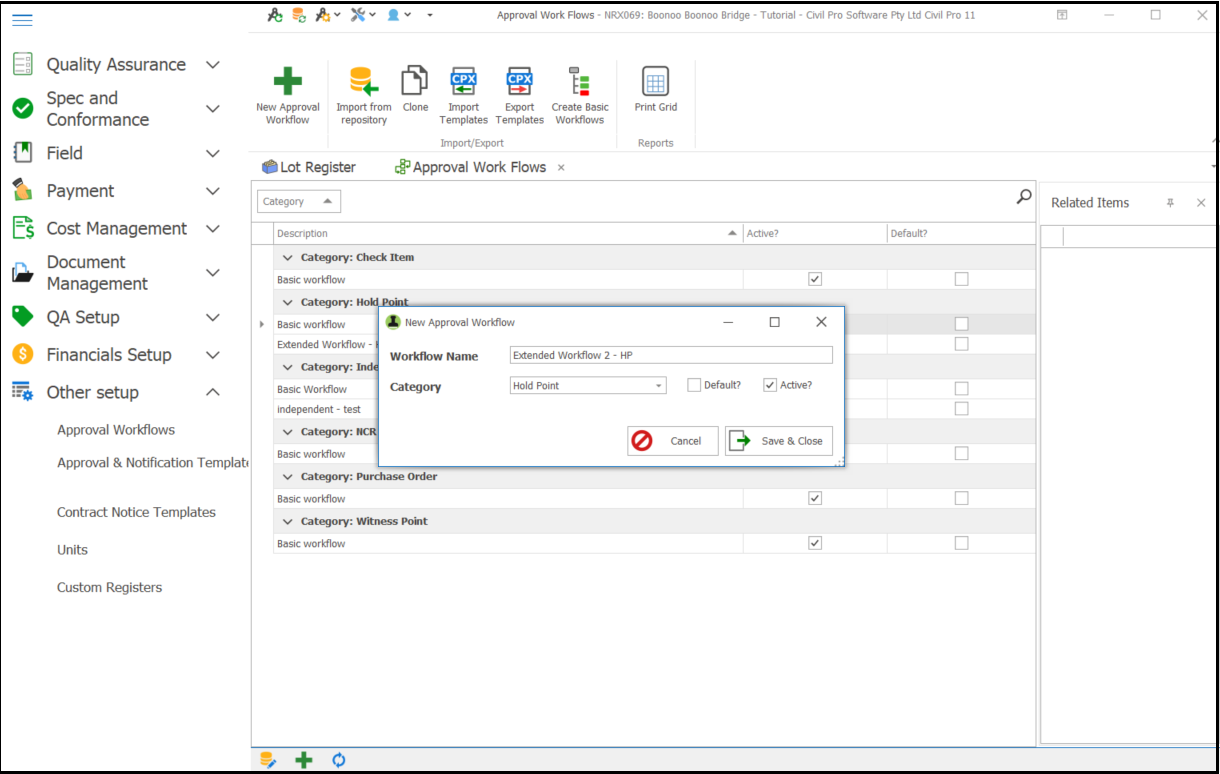The width and height of the screenshot is (1220, 774).
Task: Click the Category group-by sort chip
Action: click(299, 201)
